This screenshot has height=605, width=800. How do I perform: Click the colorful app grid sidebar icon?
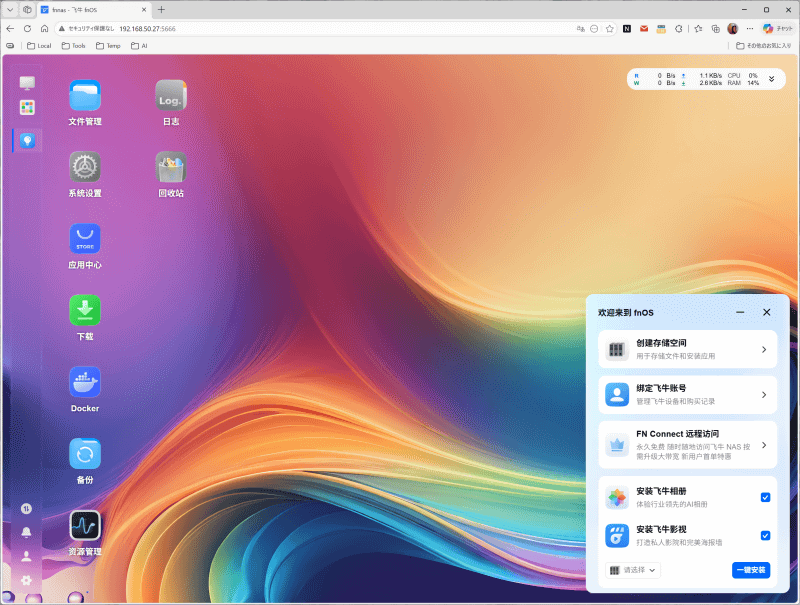click(27, 108)
